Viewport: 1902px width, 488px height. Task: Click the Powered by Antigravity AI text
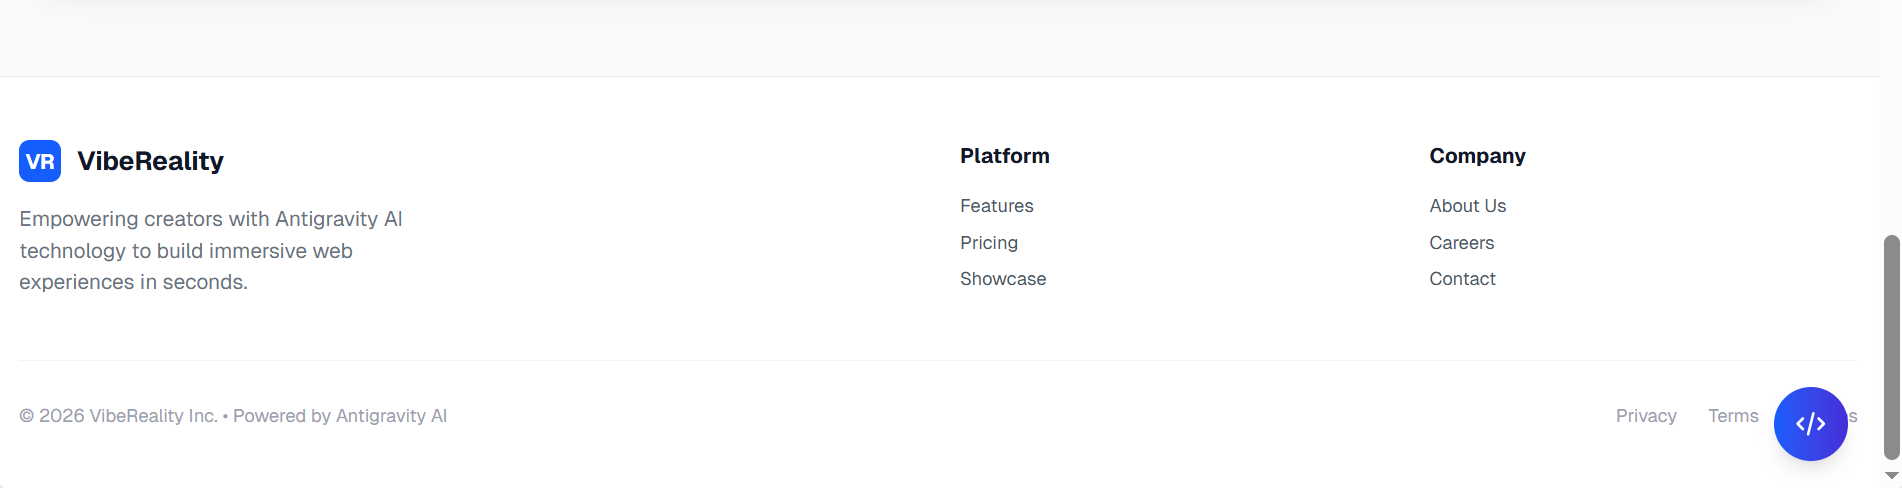coord(340,416)
